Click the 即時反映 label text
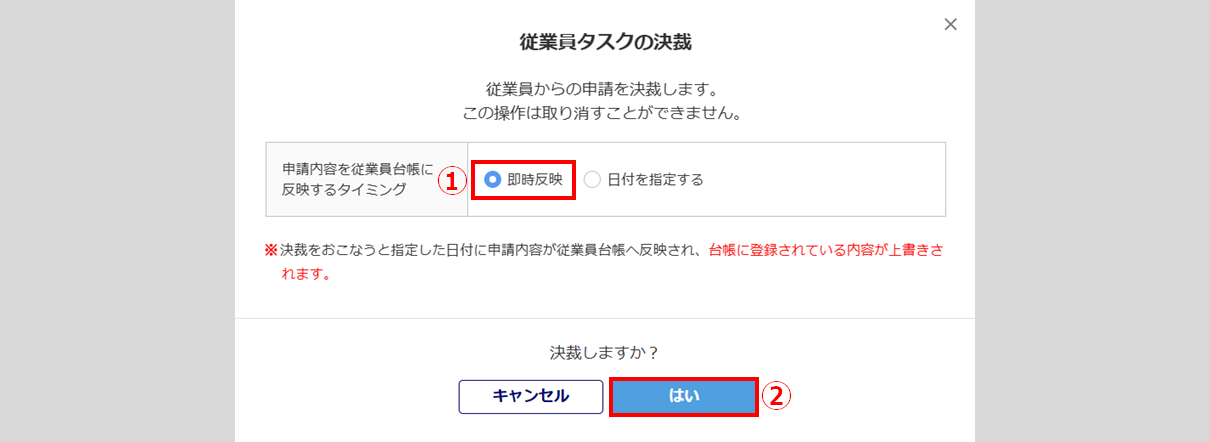 (x=535, y=180)
